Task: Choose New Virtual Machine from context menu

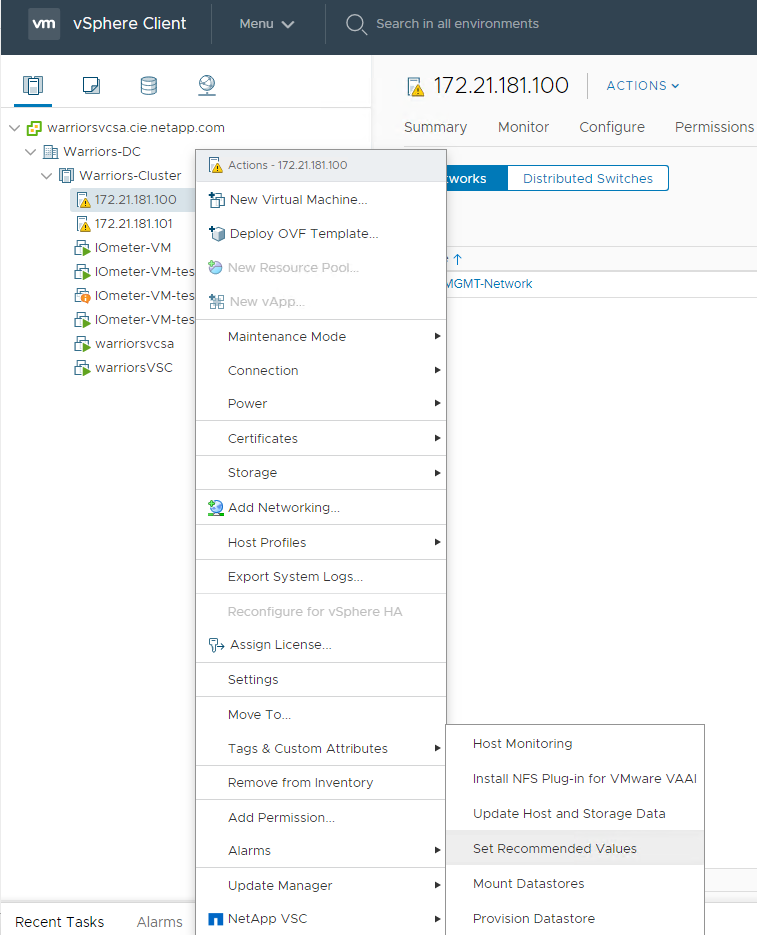Action: click(x=298, y=200)
